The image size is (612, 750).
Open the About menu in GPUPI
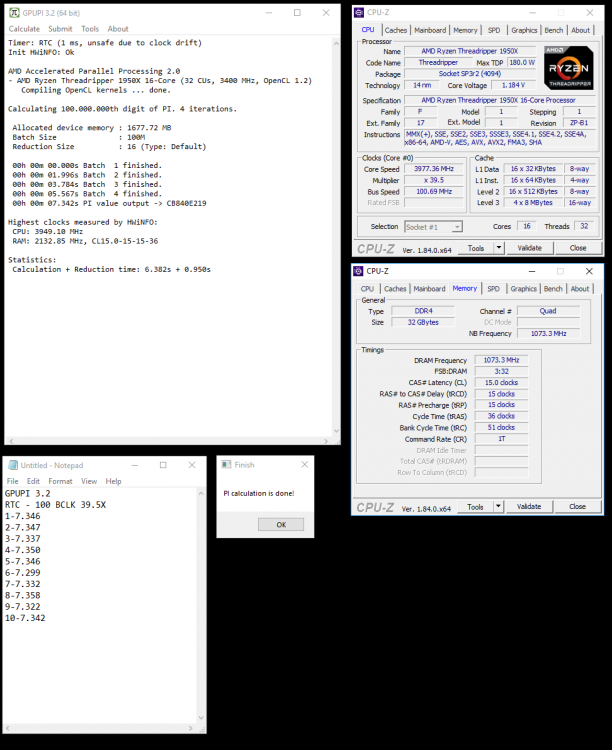(118, 29)
